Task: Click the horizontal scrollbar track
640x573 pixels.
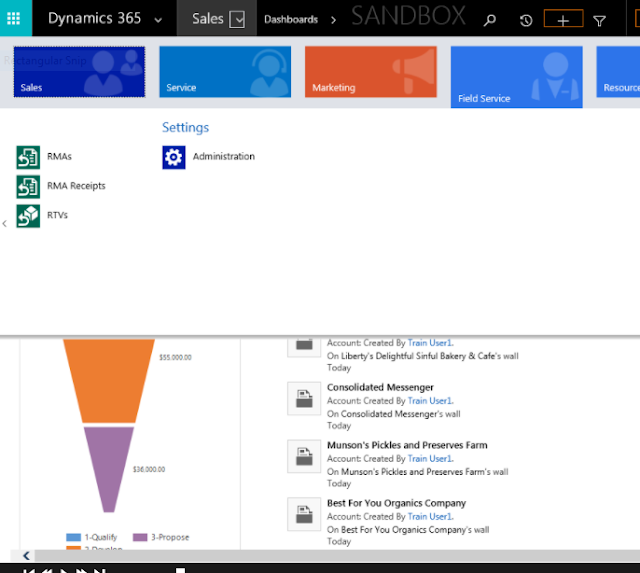Action: [337, 556]
